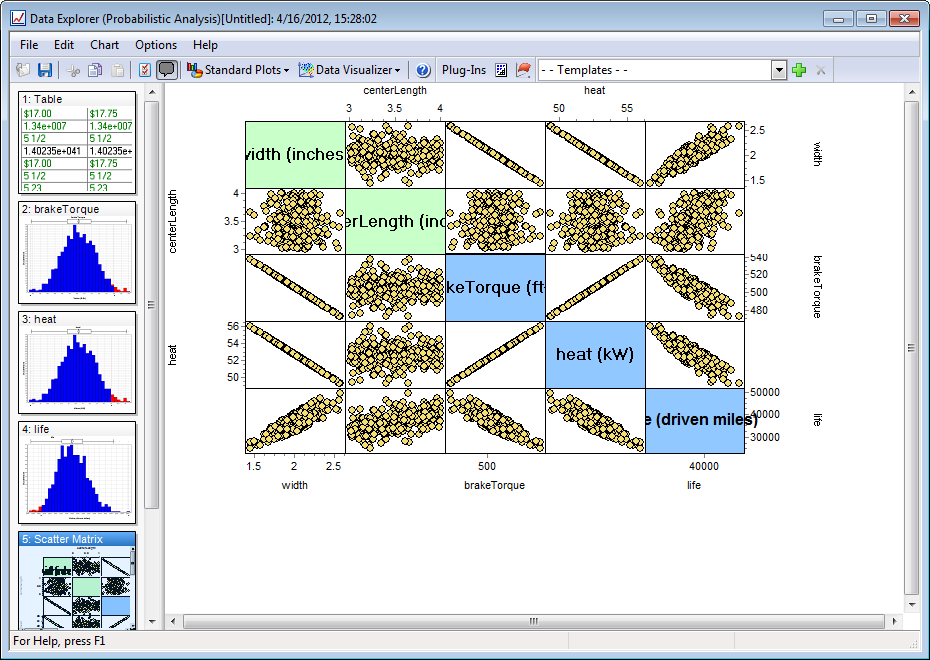Click the red flag plug-in icon
Viewport: 930px width, 660px height.
coord(523,70)
